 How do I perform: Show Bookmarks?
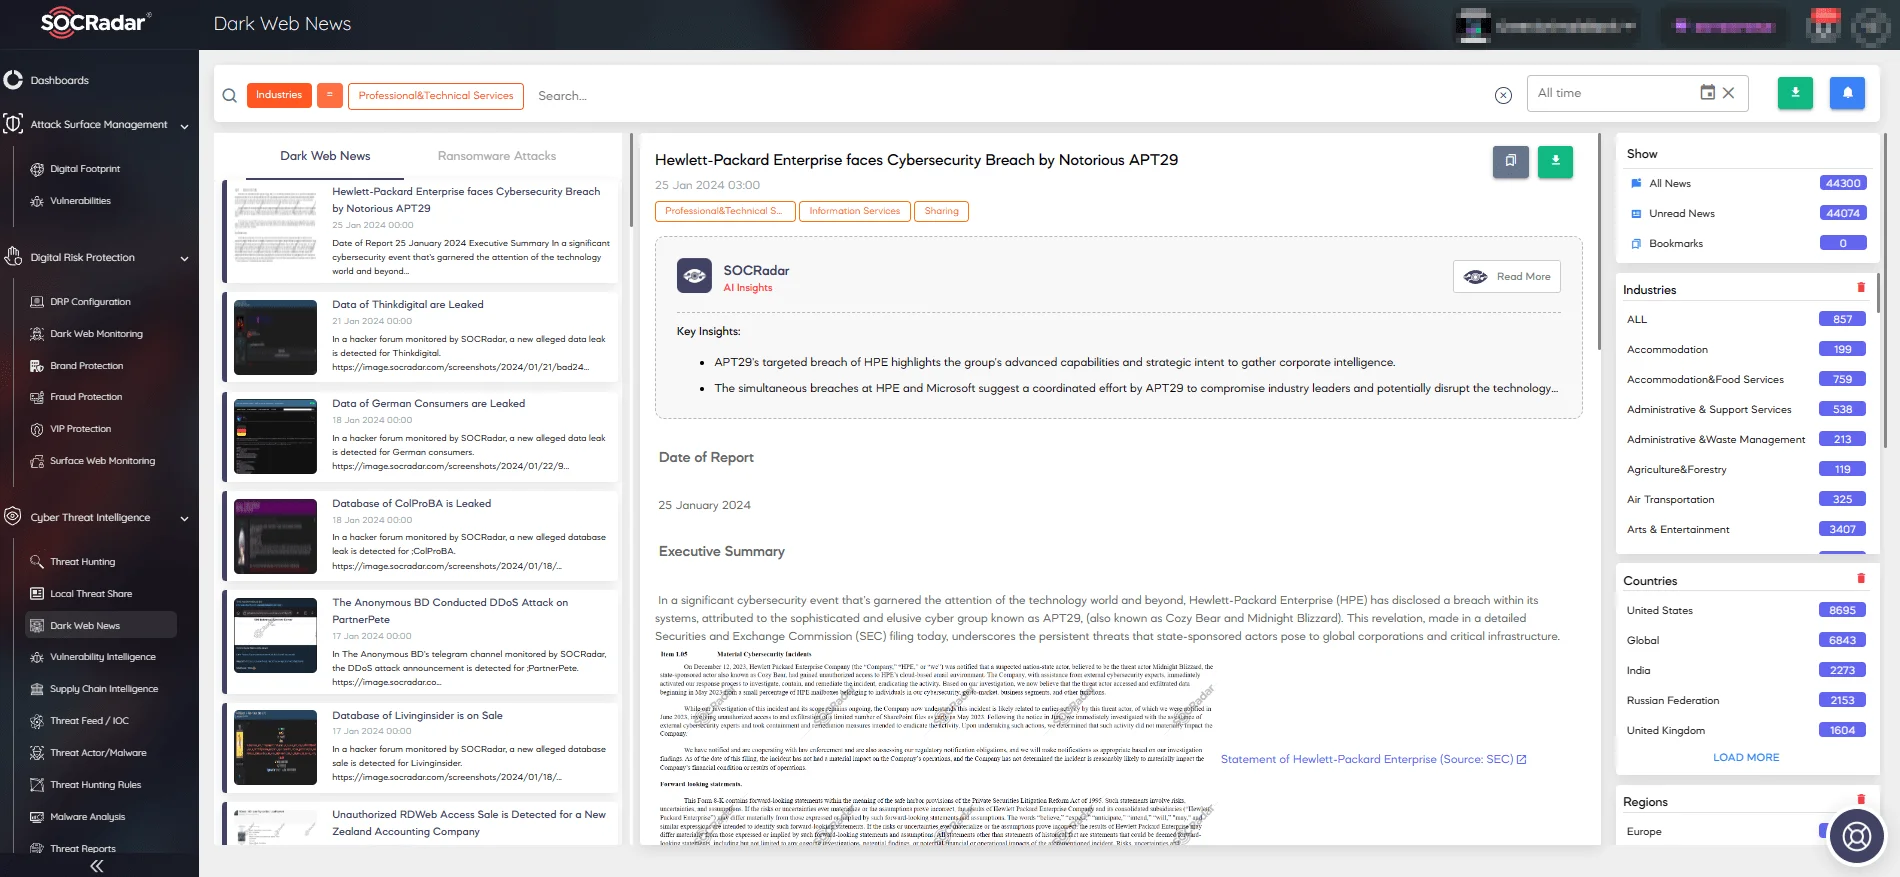(1676, 244)
